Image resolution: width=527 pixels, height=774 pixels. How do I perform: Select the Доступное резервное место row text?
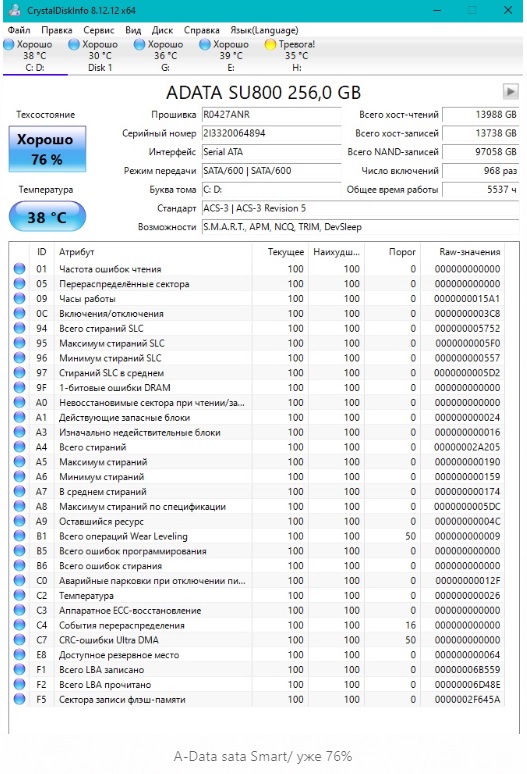119,655
